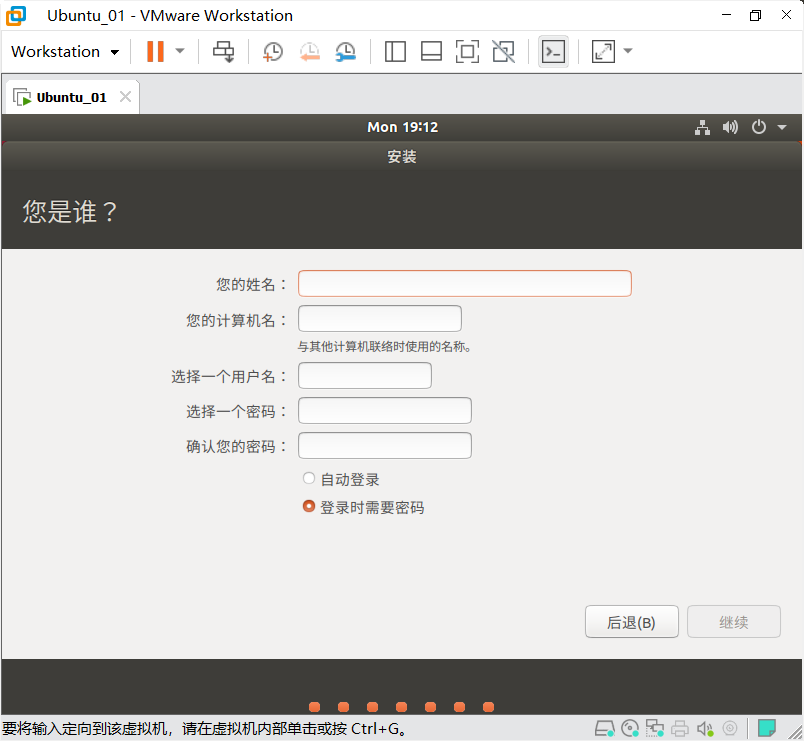This screenshot has width=804, height=741.
Task: Open the snapshot manager
Action: pos(346,52)
